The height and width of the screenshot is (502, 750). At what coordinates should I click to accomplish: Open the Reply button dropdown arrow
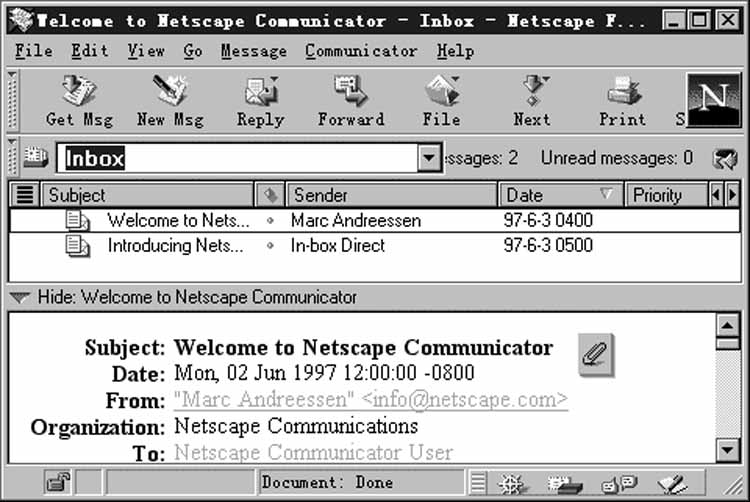[274, 79]
